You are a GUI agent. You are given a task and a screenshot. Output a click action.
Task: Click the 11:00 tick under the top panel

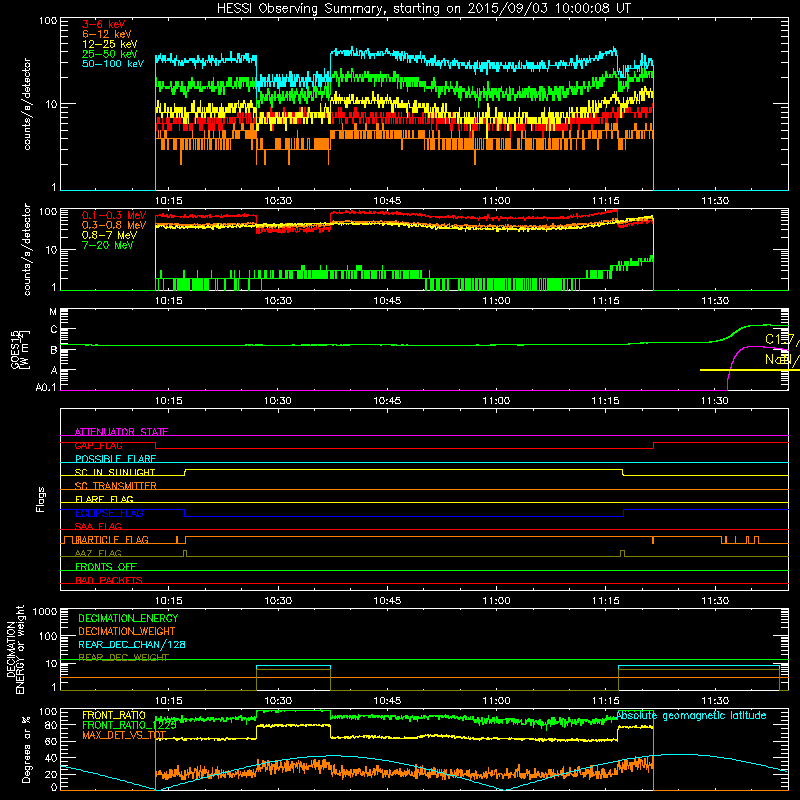[496, 201]
